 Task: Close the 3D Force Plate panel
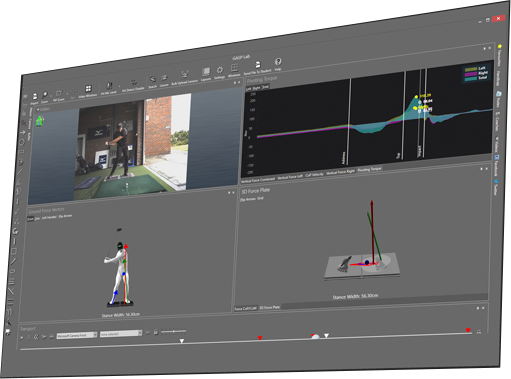coord(487,169)
